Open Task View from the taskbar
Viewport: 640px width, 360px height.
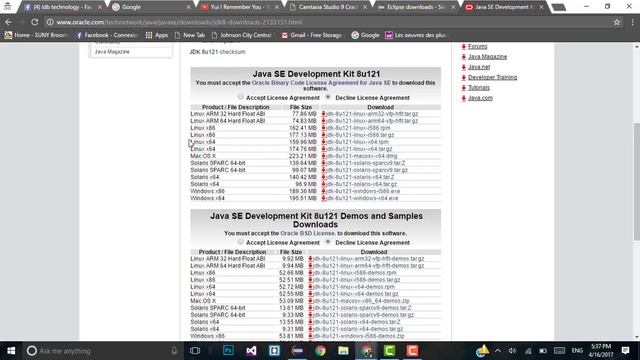pyautogui.click(x=195, y=351)
